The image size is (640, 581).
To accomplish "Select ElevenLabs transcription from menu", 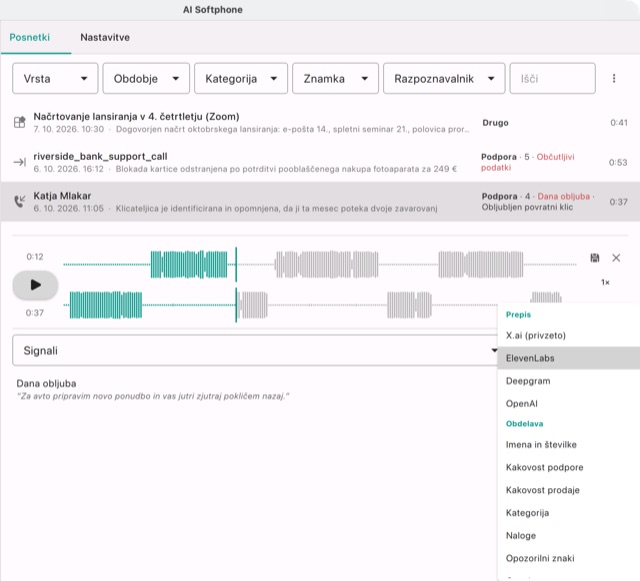I will pyautogui.click(x=569, y=358).
